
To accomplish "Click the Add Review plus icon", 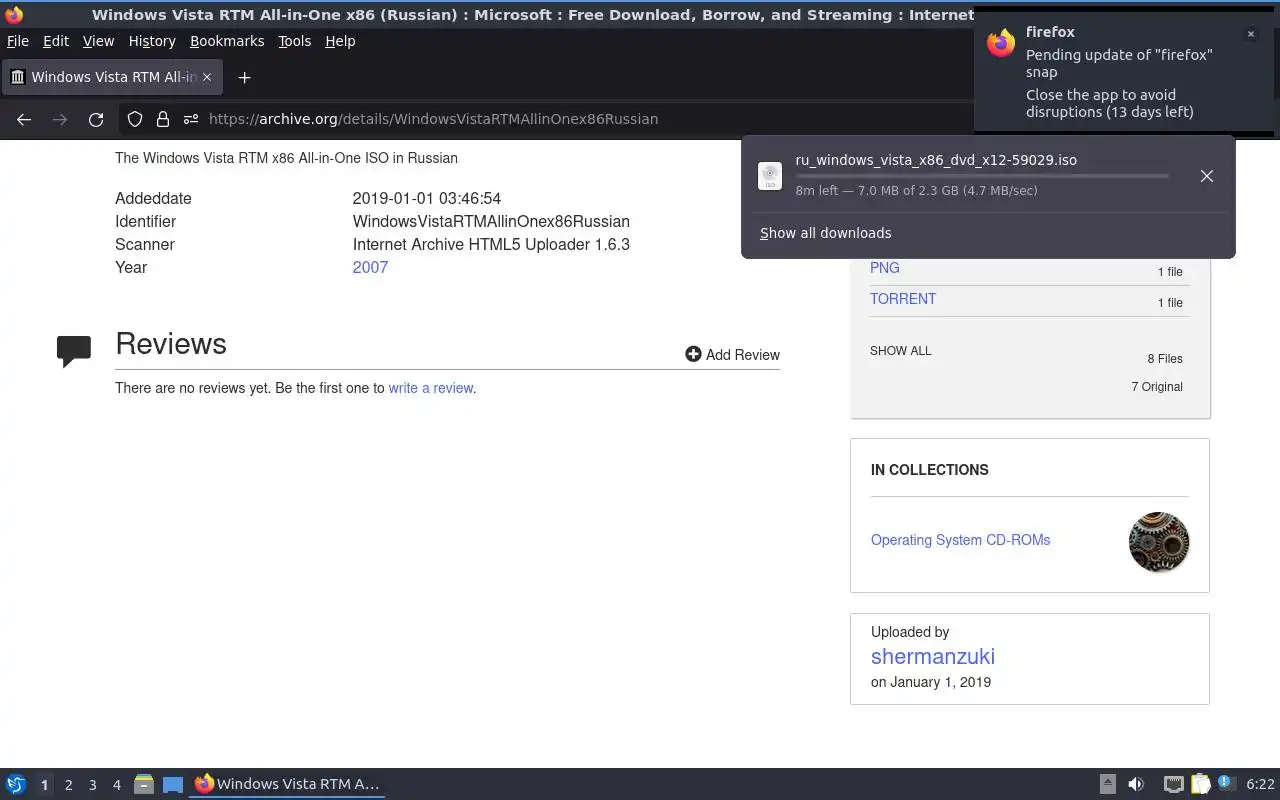I will coord(693,354).
